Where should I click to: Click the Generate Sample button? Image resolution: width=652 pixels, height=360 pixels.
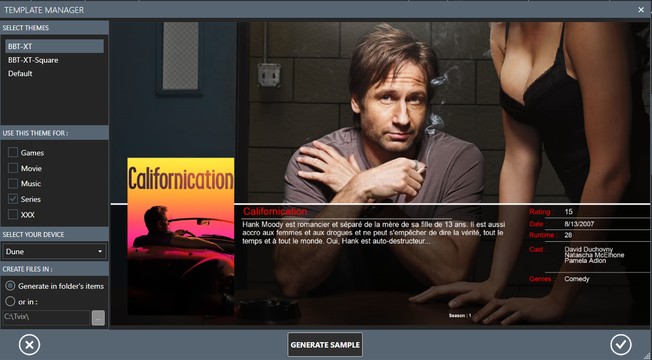(325, 345)
